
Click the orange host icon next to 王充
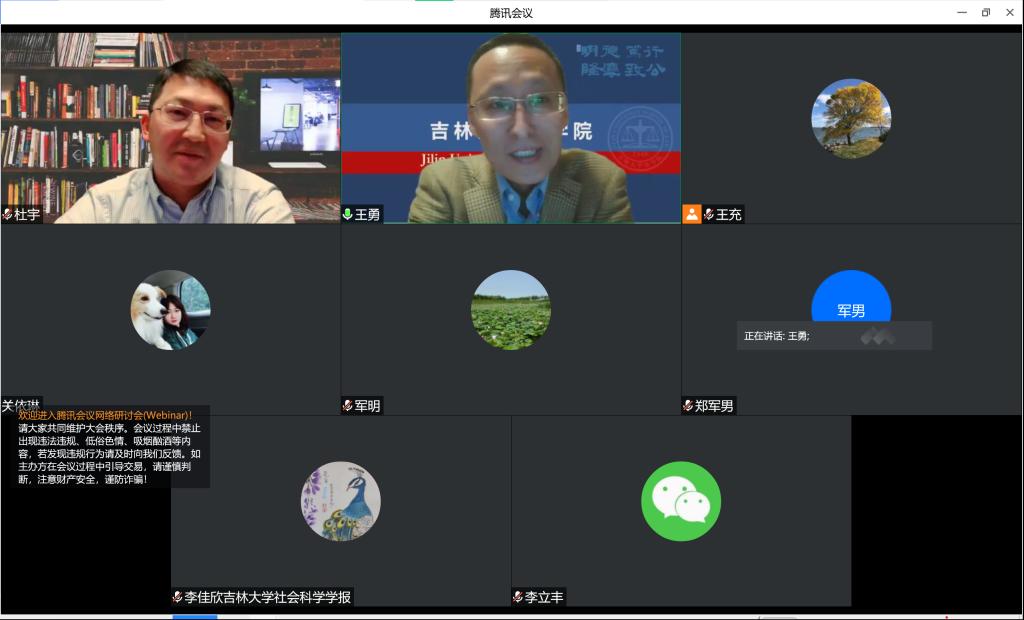point(692,214)
